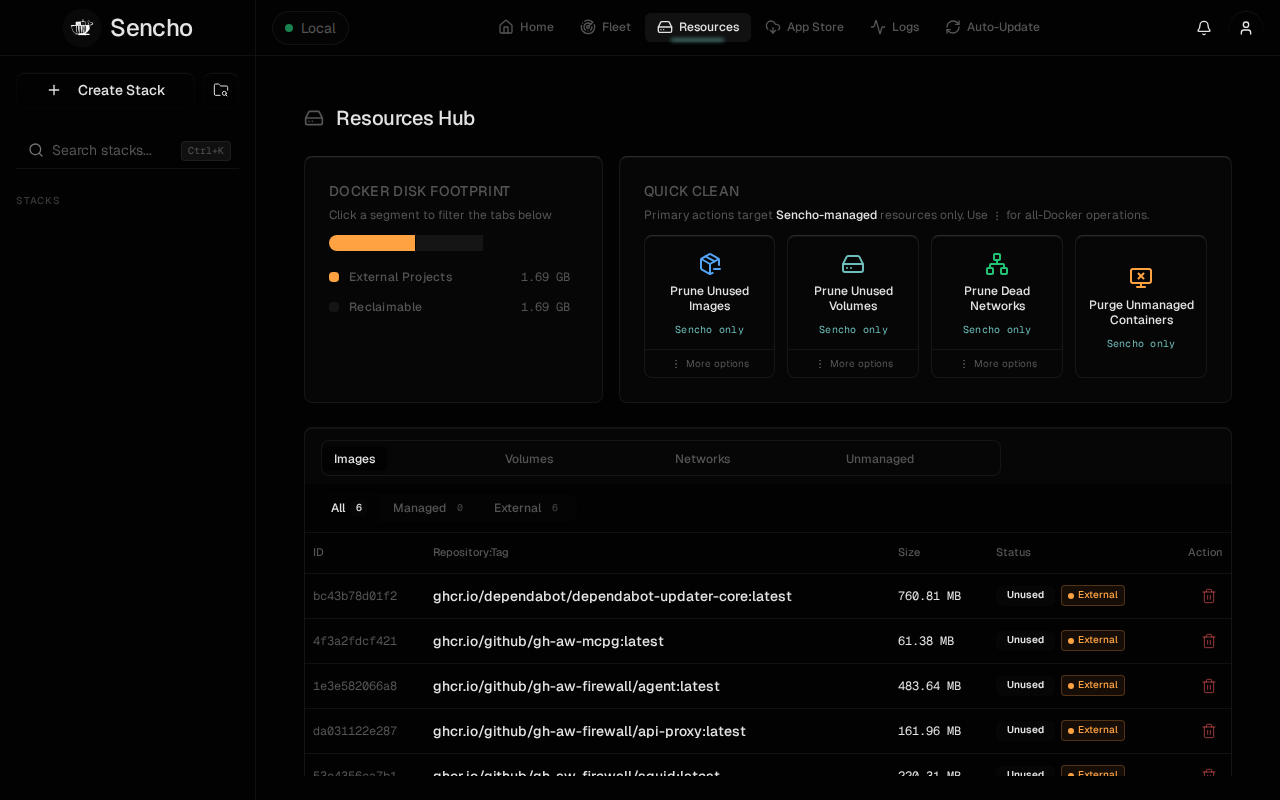Screen dimensions: 1280x800
Task: Filter by External images
Action: coord(526,508)
